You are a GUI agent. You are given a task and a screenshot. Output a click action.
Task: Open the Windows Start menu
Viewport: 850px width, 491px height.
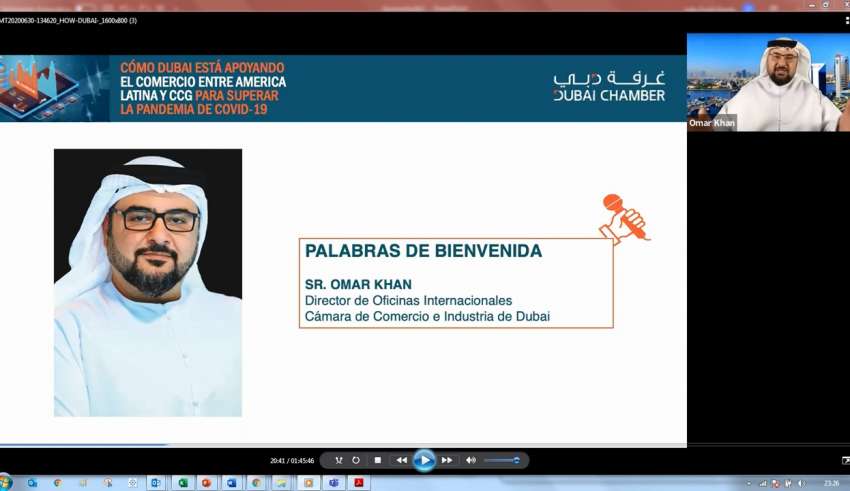[6, 483]
